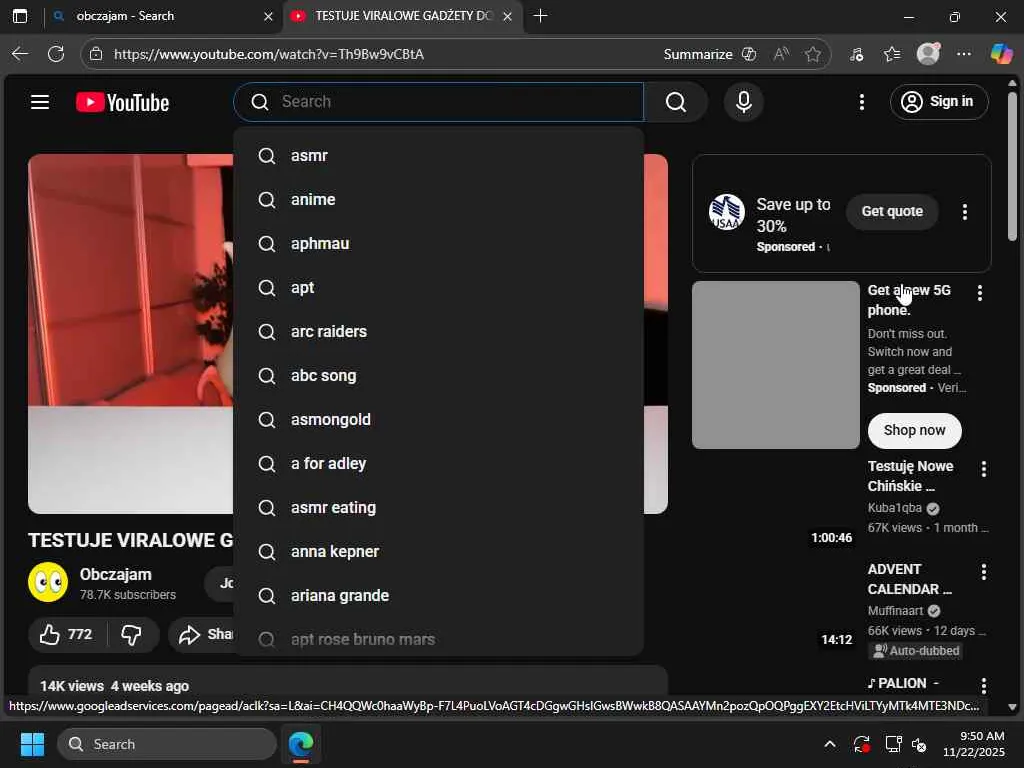
Task: Refresh the page
Action: coord(56,54)
